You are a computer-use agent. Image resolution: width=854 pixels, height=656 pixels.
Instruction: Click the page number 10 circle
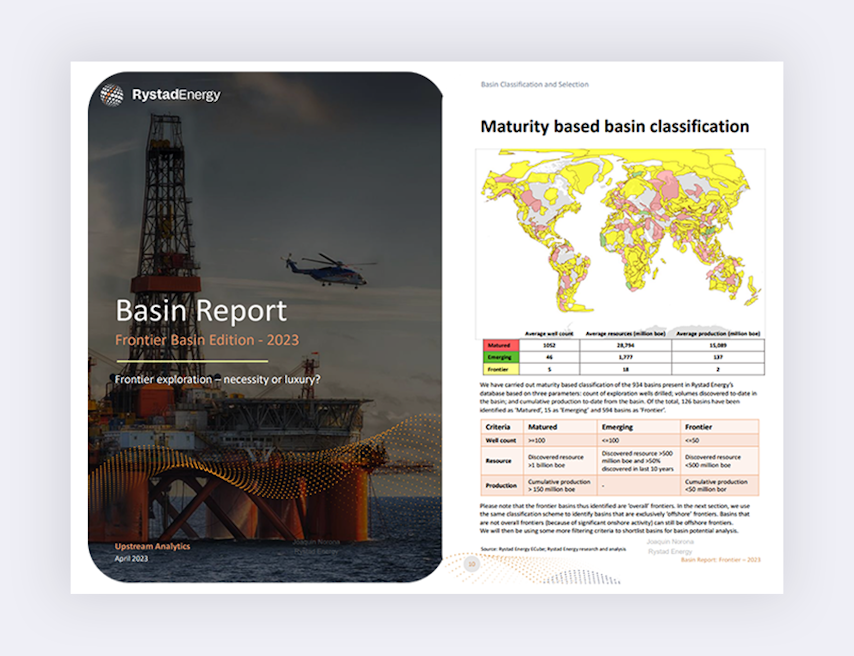click(472, 564)
